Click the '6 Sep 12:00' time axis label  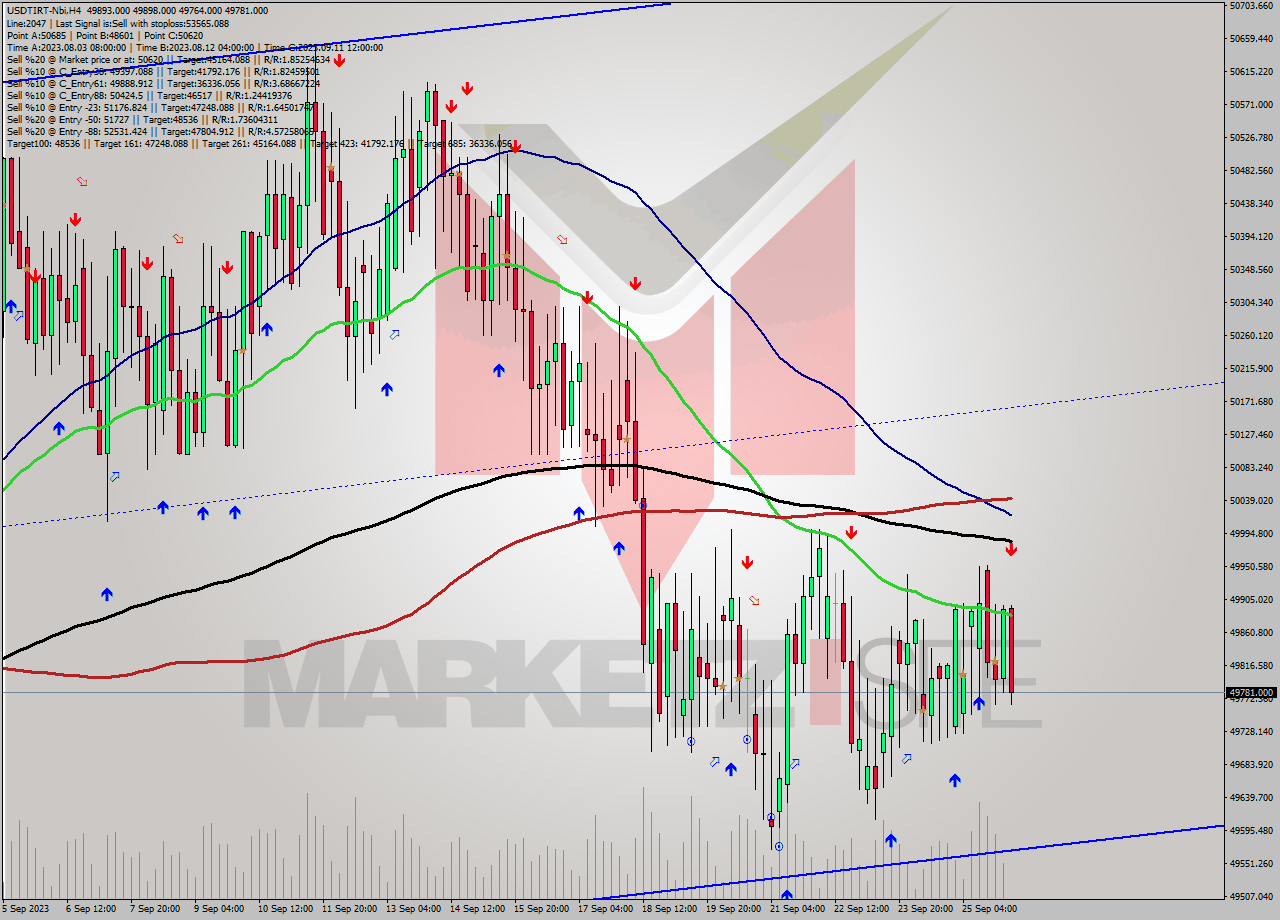tap(92, 909)
